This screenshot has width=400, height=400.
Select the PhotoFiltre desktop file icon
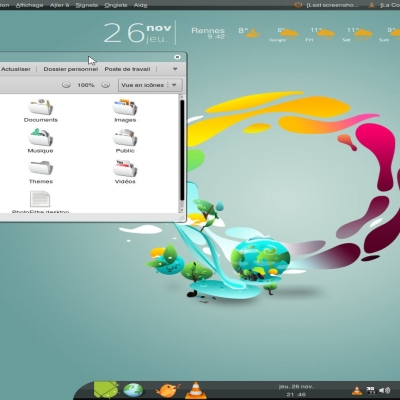(x=40, y=199)
